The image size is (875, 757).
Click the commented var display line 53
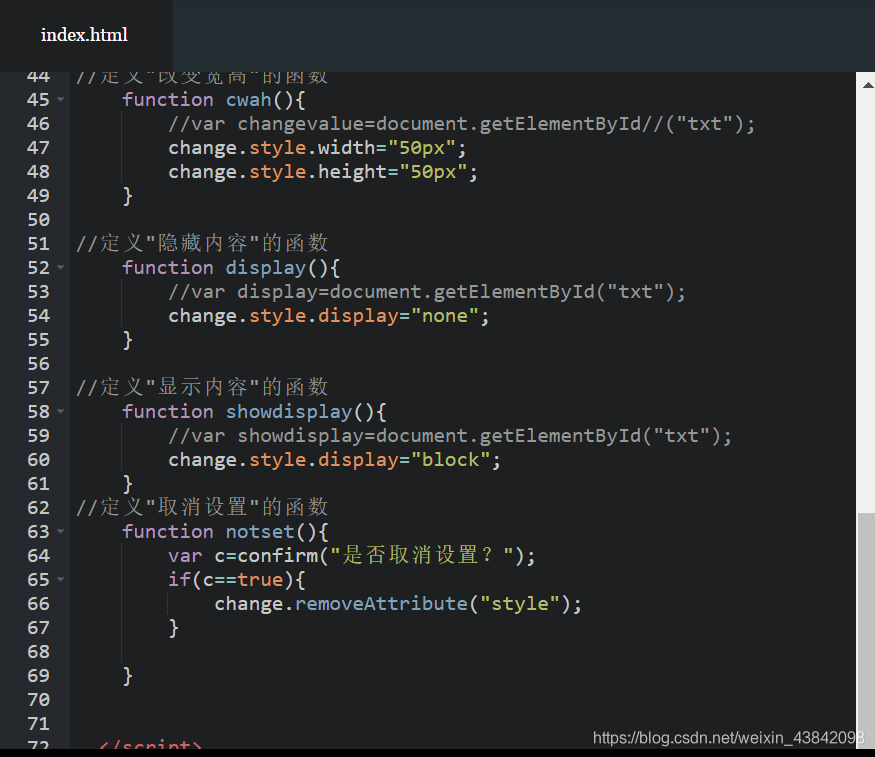(427, 292)
